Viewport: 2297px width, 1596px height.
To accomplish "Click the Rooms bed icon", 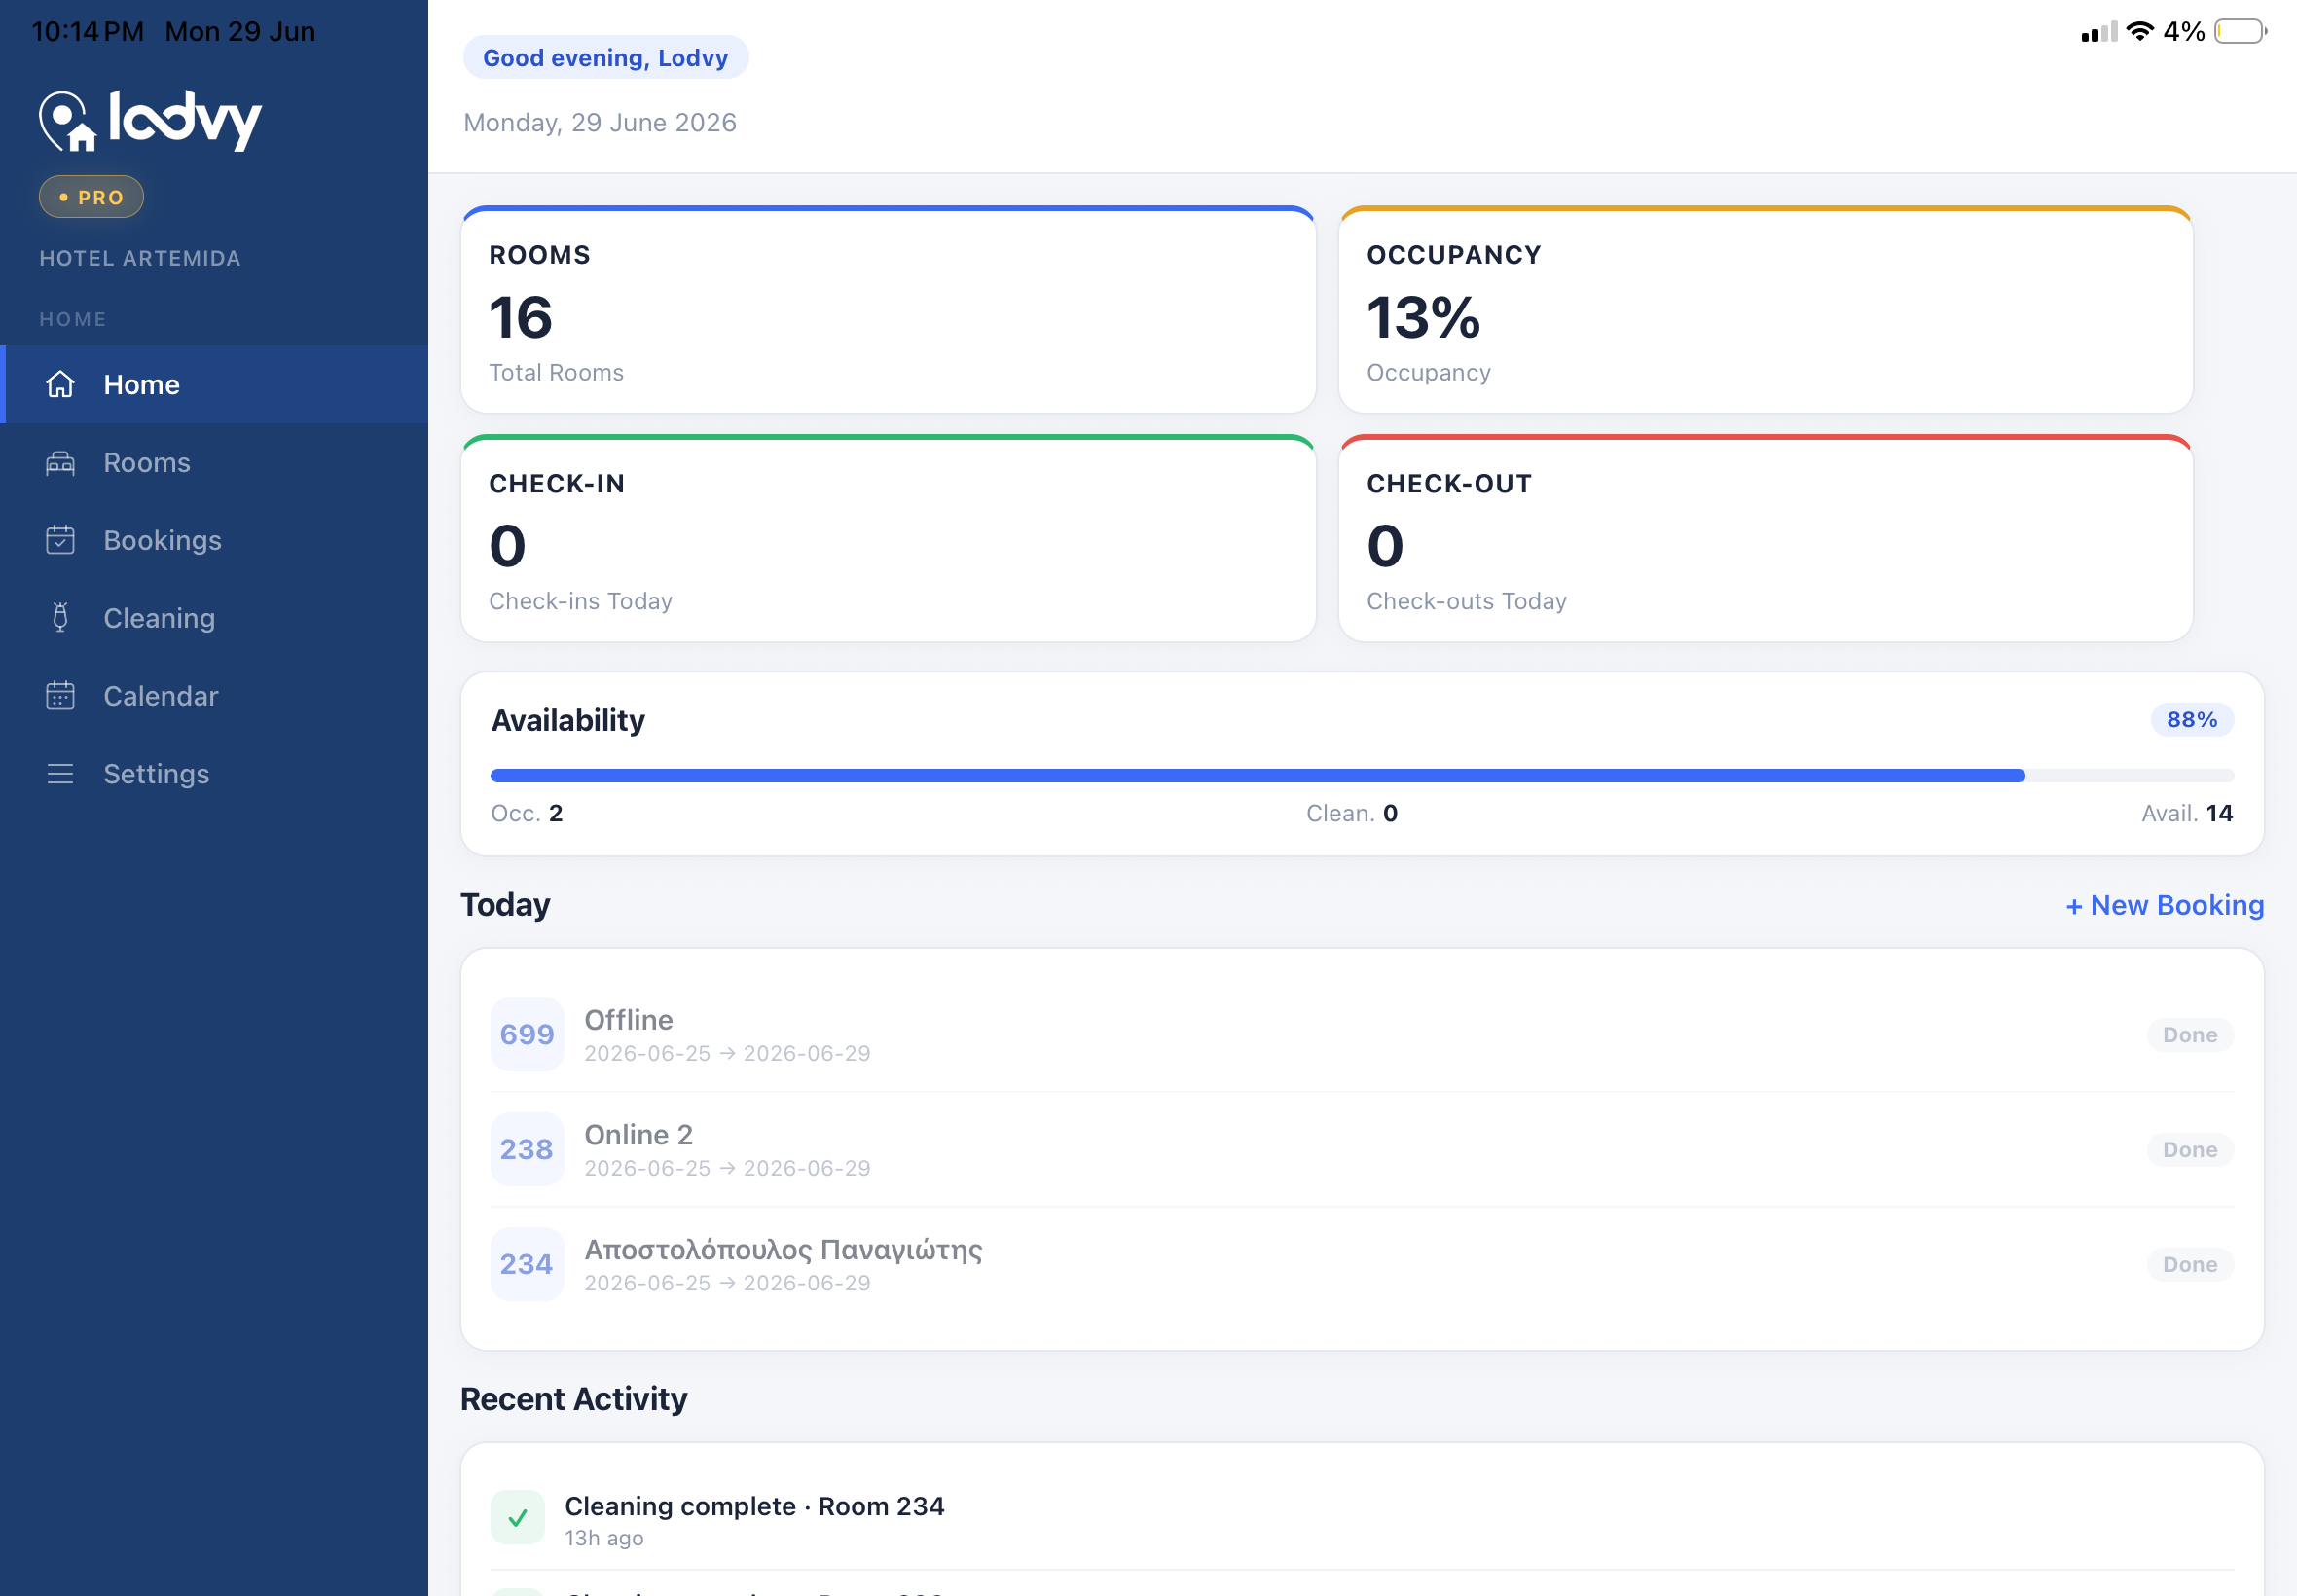I will click(x=60, y=462).
